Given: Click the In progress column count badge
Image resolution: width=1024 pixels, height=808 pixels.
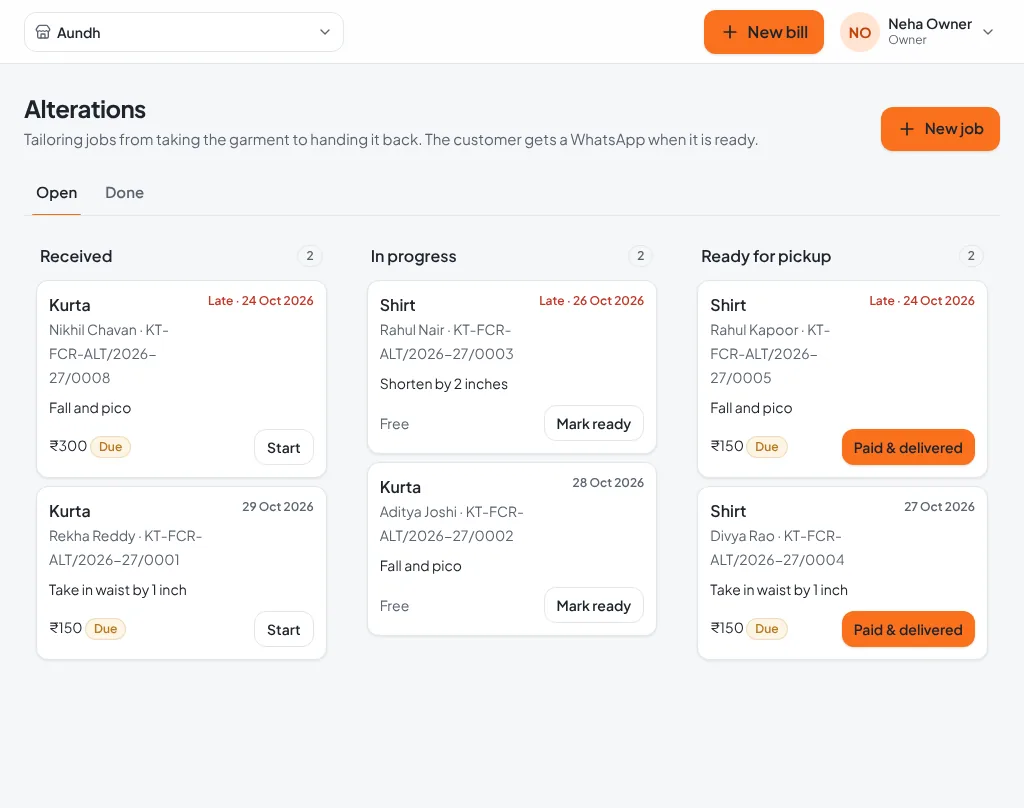Looking at the screenshot, I should click(x=640, y=256).
